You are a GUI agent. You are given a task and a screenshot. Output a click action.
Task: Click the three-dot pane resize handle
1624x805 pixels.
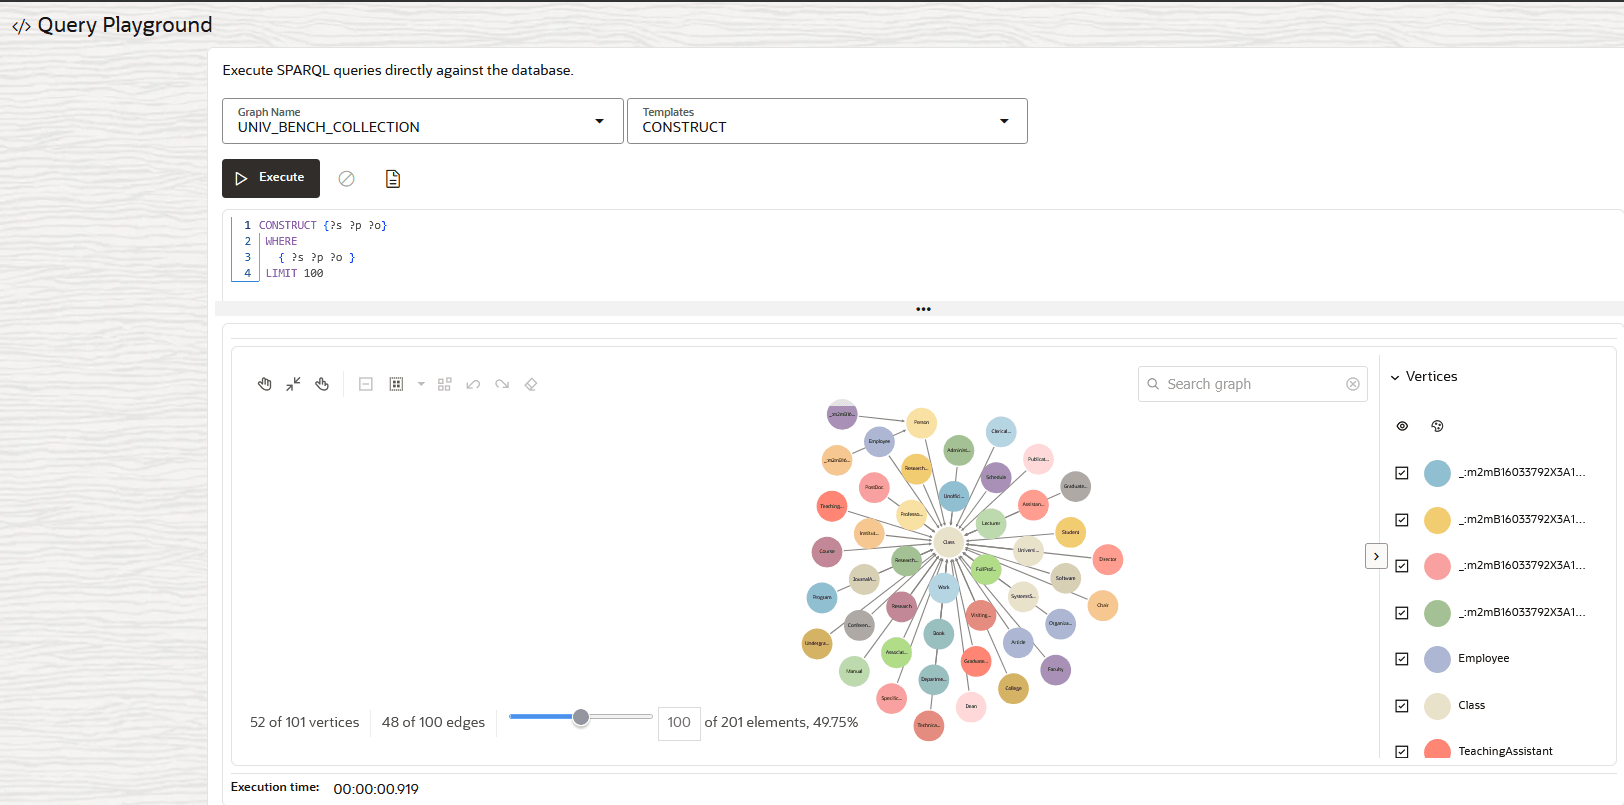pos(923,309)
